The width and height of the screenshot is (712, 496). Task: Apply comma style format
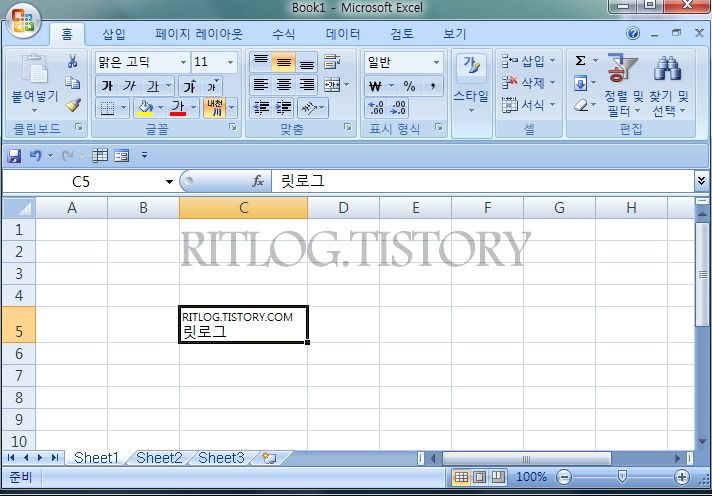click(x=433, y=85)
